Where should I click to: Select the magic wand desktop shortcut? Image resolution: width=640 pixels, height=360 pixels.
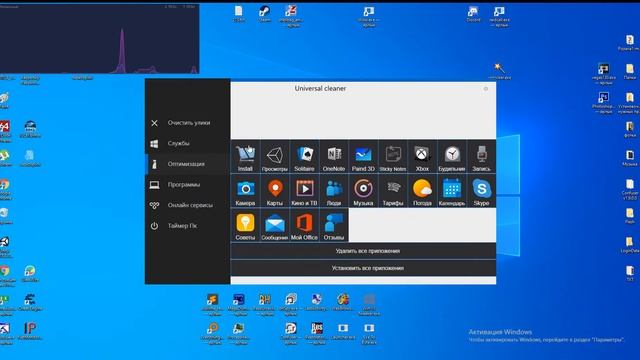tap(499, 71)
